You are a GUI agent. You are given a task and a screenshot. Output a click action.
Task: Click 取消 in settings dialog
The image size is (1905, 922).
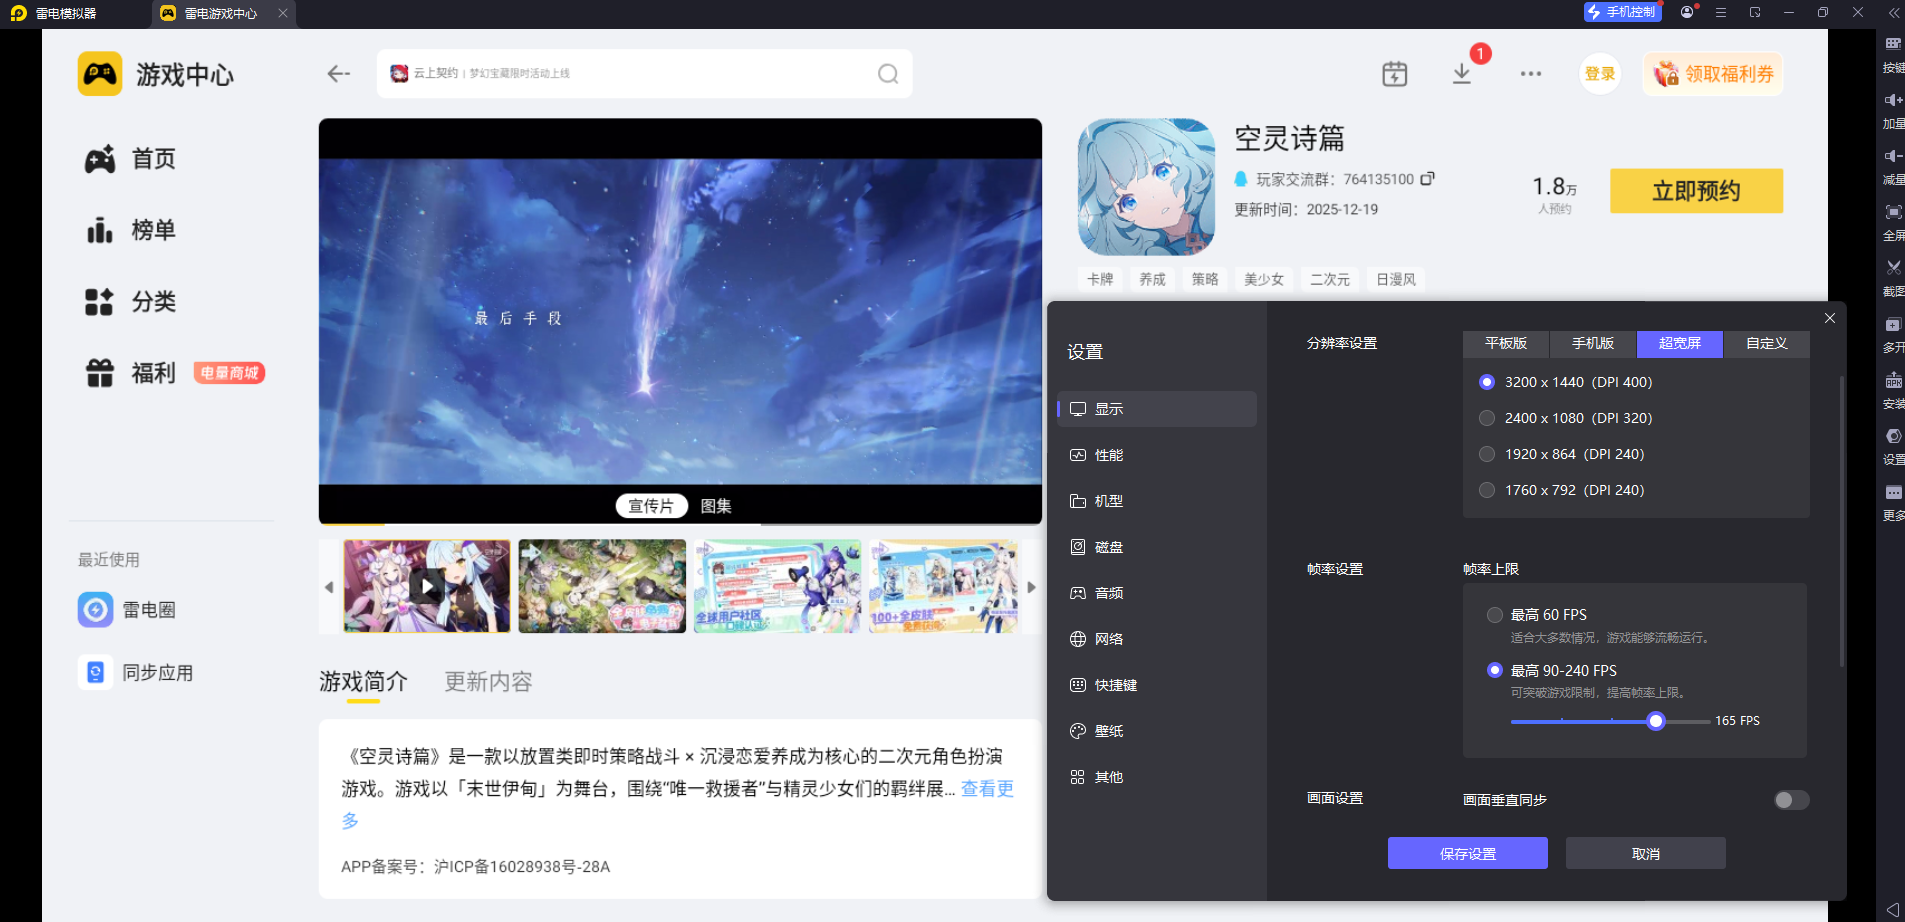pyautogui.click(x=1646, y=854)
